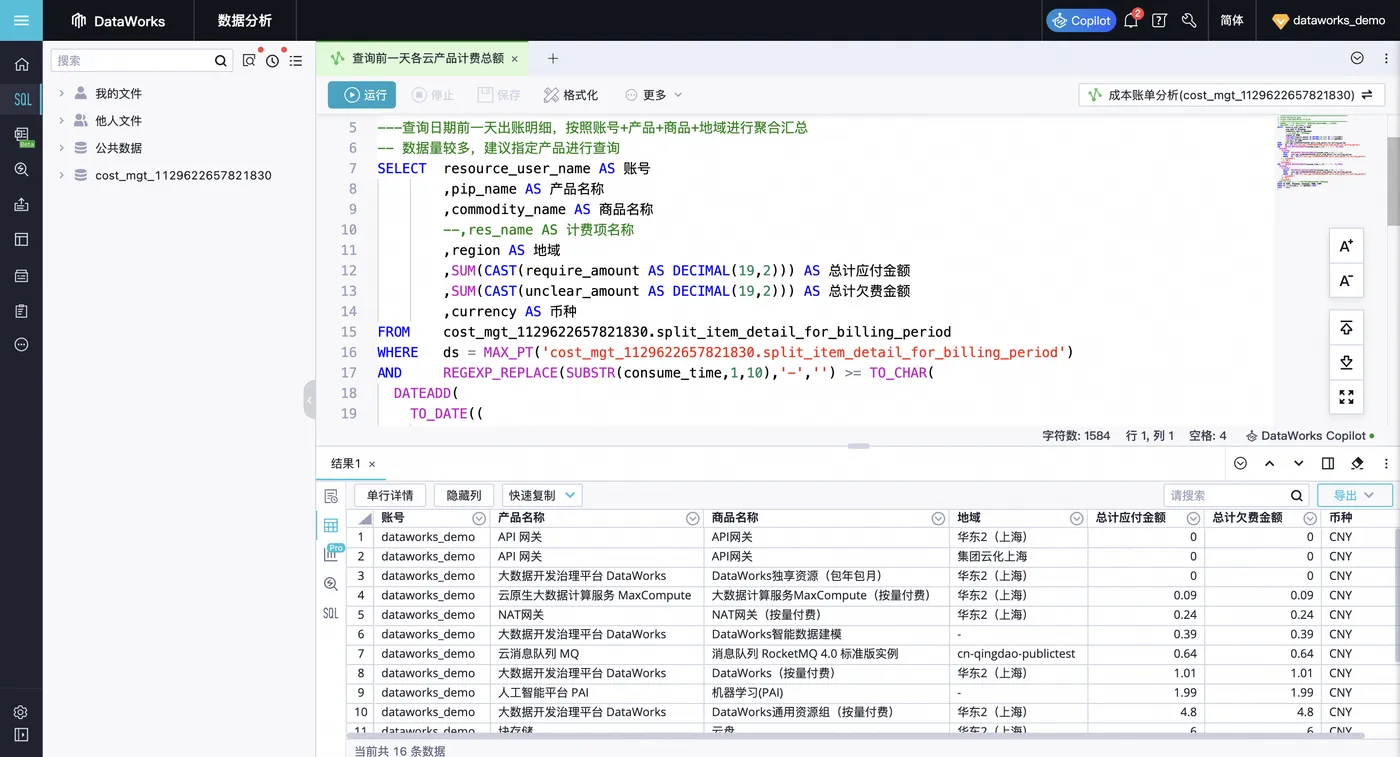The height and width of the screenshot is (757, 1400).
Task: Click the 单行详情 button
Action: point(390,495)
